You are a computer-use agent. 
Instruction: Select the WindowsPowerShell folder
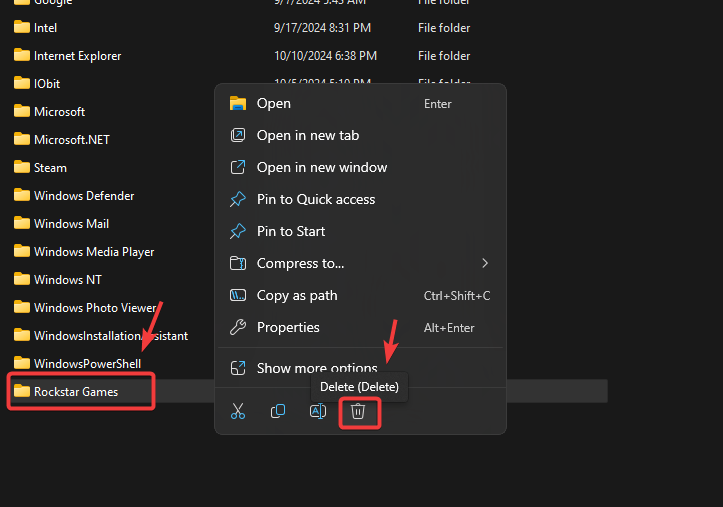(x=87, y=363)
